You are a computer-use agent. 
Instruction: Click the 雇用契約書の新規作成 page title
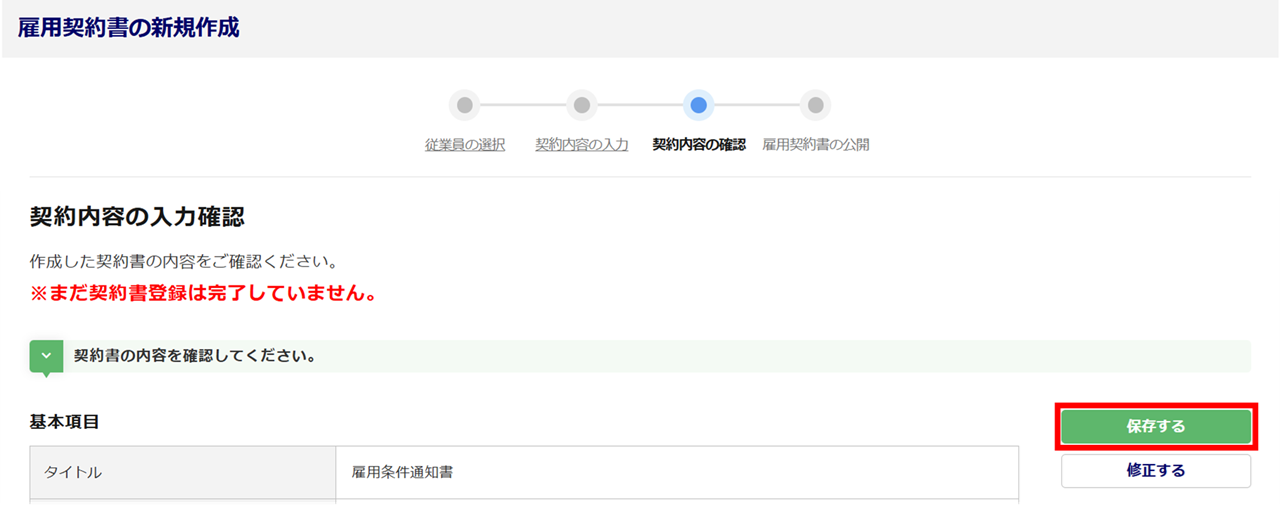pyautogui.click(x=129, y=28)
